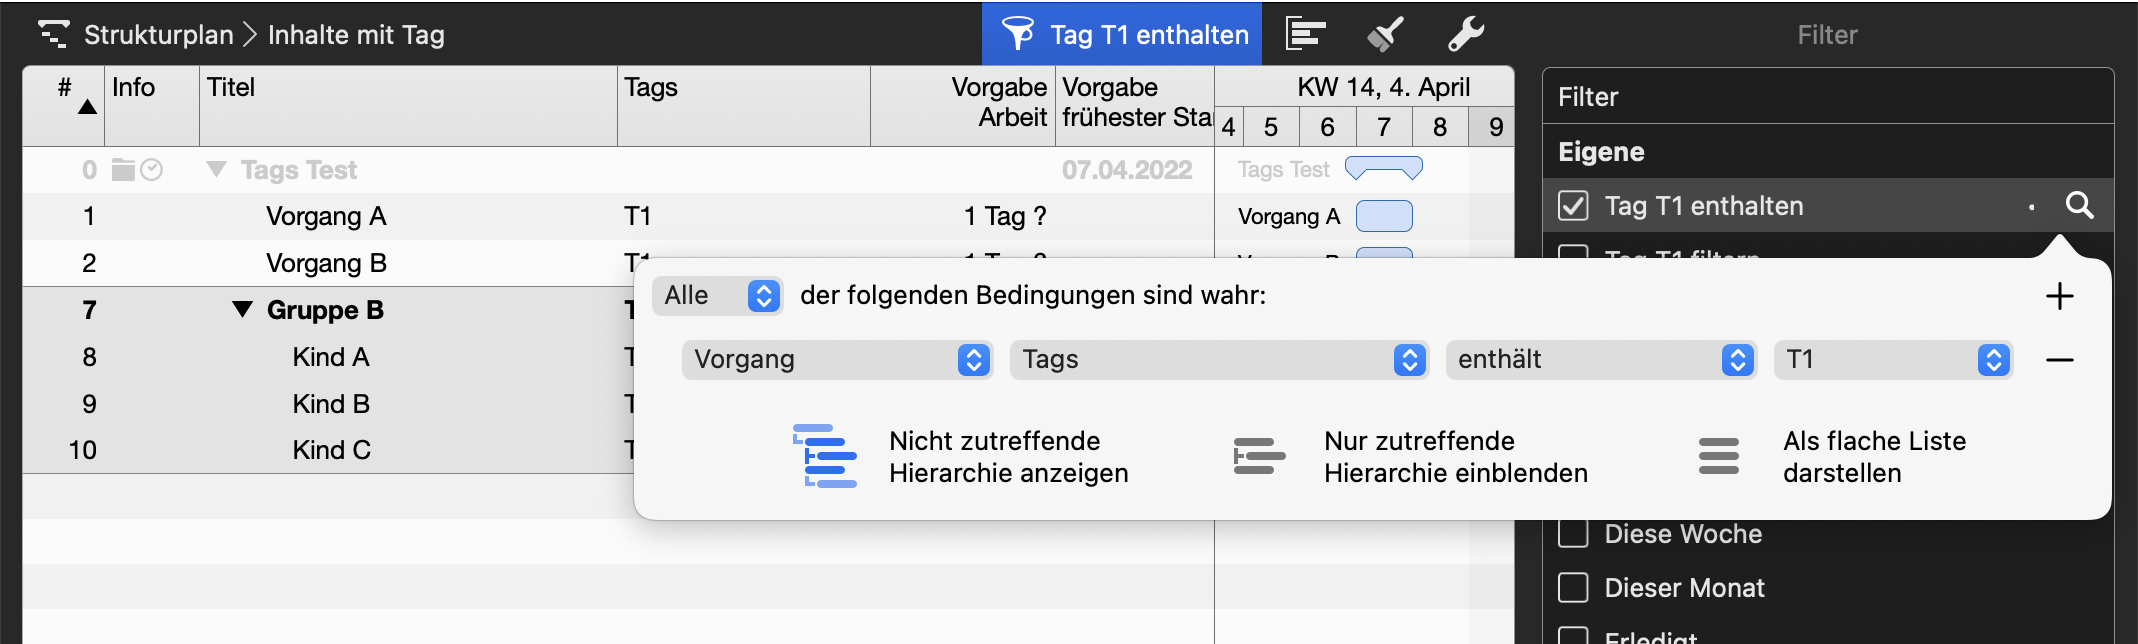The height and width of the screenshot is (644, 2138).
Task: Select Als flache Liste darstellen icon
Action: pyautogui.click(x=1718, y=456)
